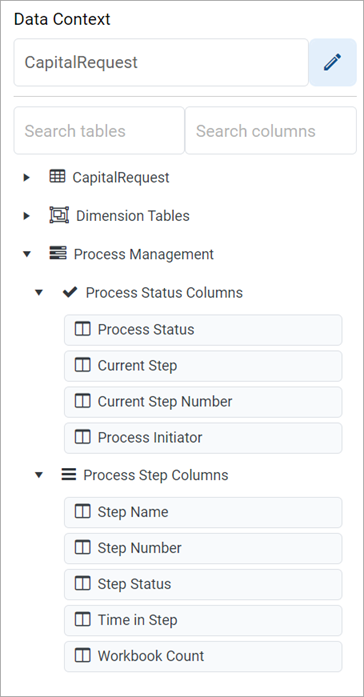Select the Current Step Number column
The height and width of the screenshot is (697, 364).
point(203,402)
